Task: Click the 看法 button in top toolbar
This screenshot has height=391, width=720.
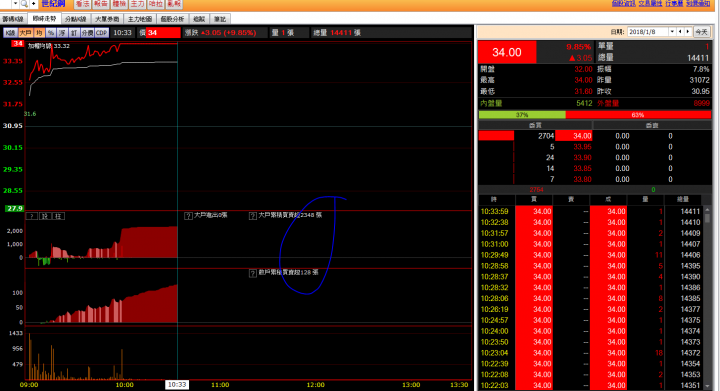Action: [x=82, y=4]
